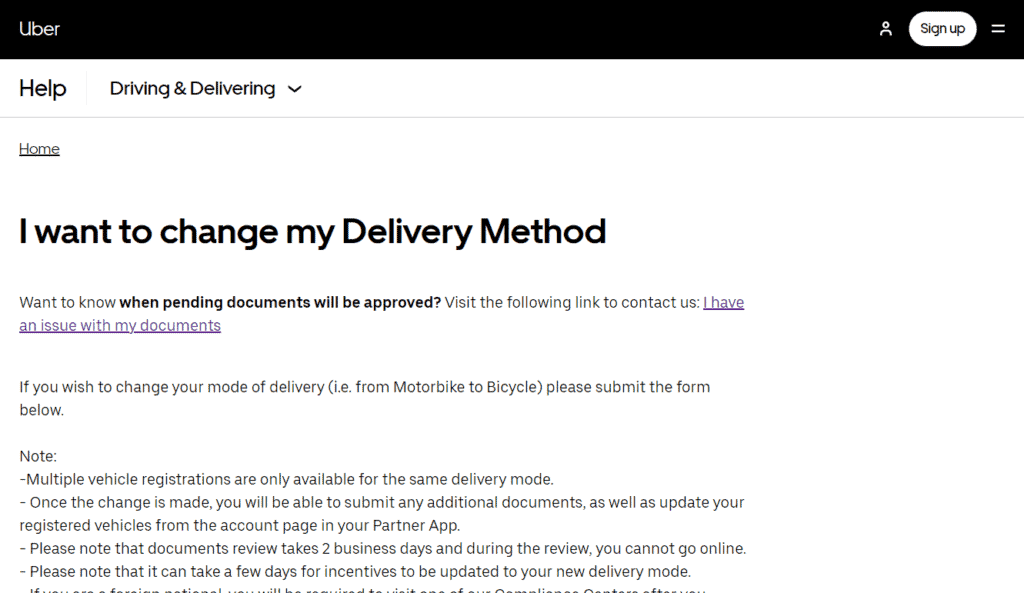The image size is (1024, 593).
Task: Click the Home breadcrumb link
Action: point(39,148)
